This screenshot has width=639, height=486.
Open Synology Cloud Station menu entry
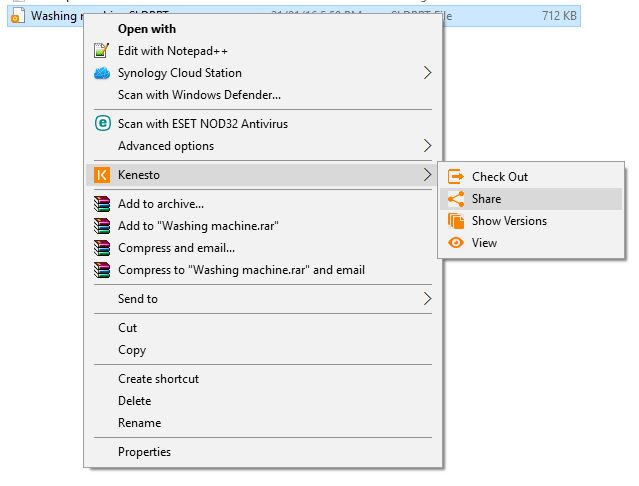click(x=263, y=73)
